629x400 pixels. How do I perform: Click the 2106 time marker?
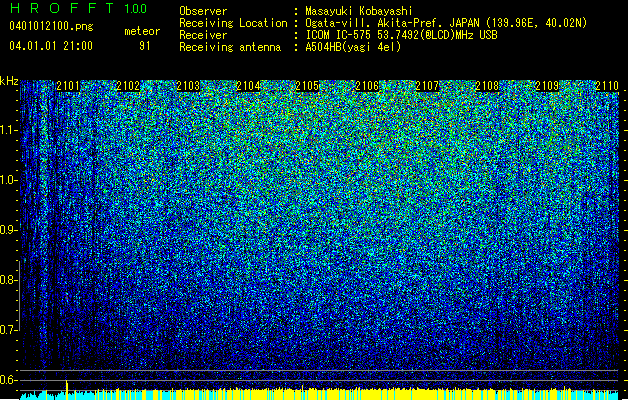coord(367,86)
